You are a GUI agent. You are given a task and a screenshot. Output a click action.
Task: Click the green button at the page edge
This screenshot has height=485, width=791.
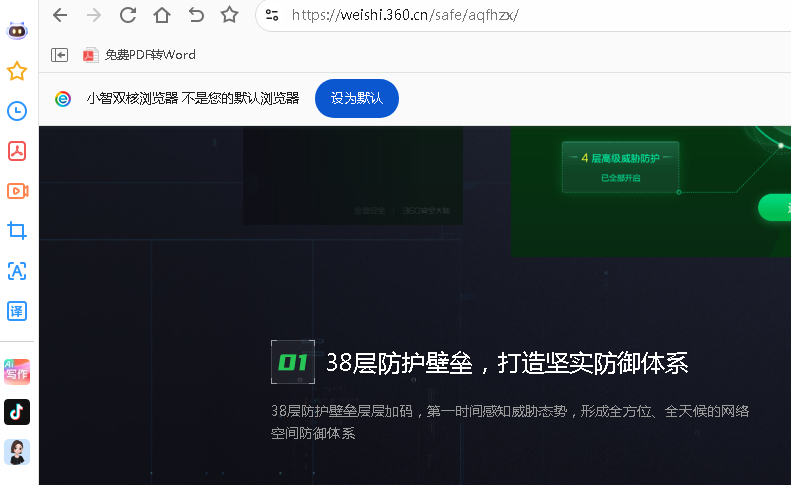coord(775,207)
